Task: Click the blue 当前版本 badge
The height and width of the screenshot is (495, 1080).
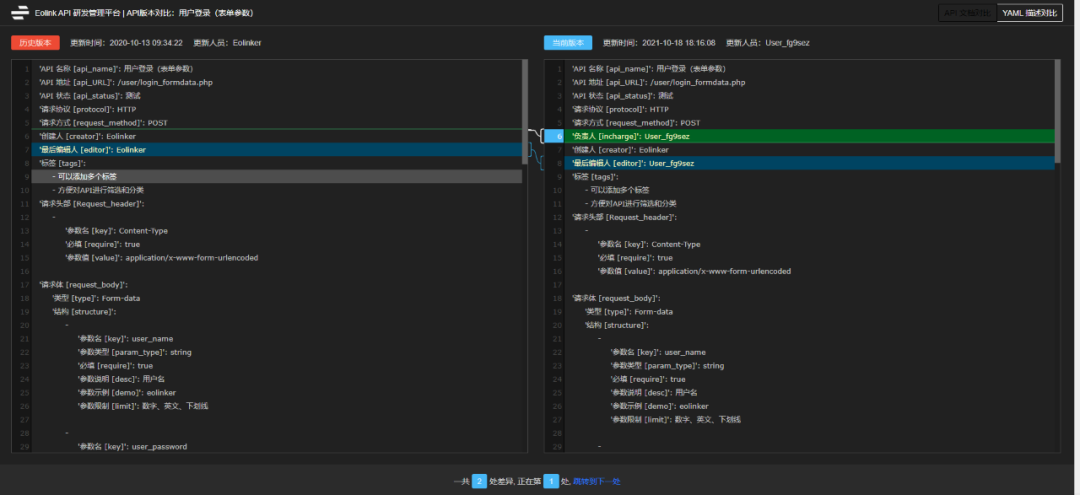Action: pyautogui.click(x=568, y=43)
